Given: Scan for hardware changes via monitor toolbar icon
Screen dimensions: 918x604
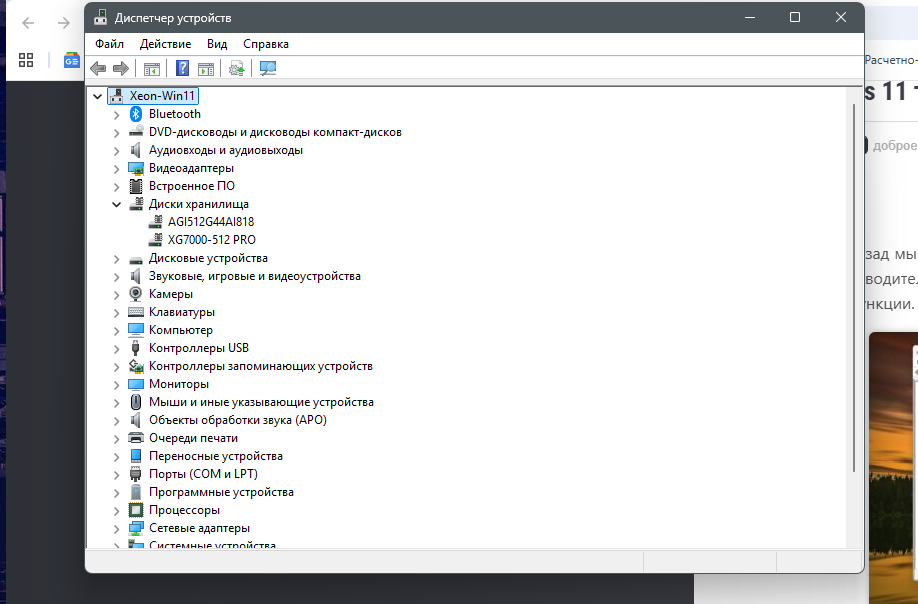Looking at the screenshot, I should [x=268, y=68].
